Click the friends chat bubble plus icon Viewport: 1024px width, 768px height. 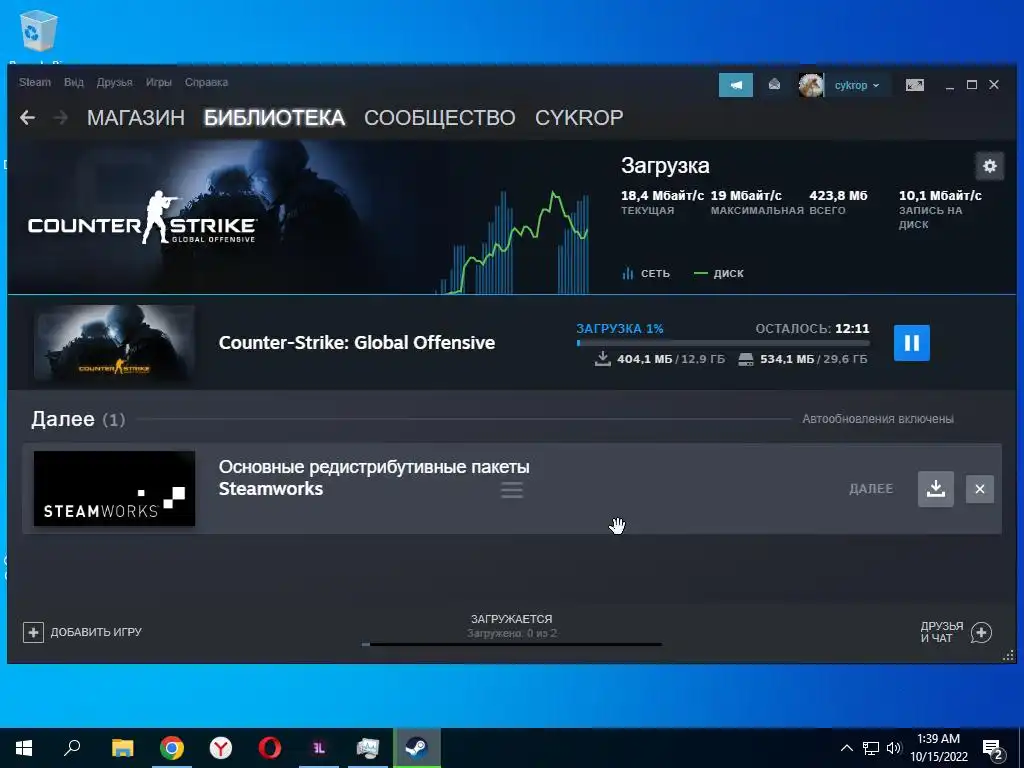click(x=981, y=632)
